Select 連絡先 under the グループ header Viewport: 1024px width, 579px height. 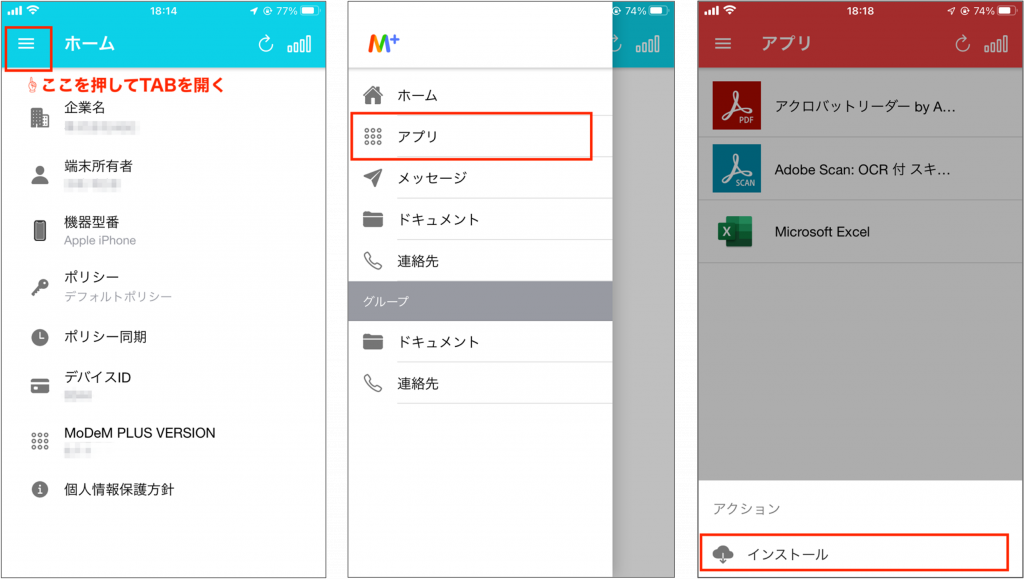point(417,383)
